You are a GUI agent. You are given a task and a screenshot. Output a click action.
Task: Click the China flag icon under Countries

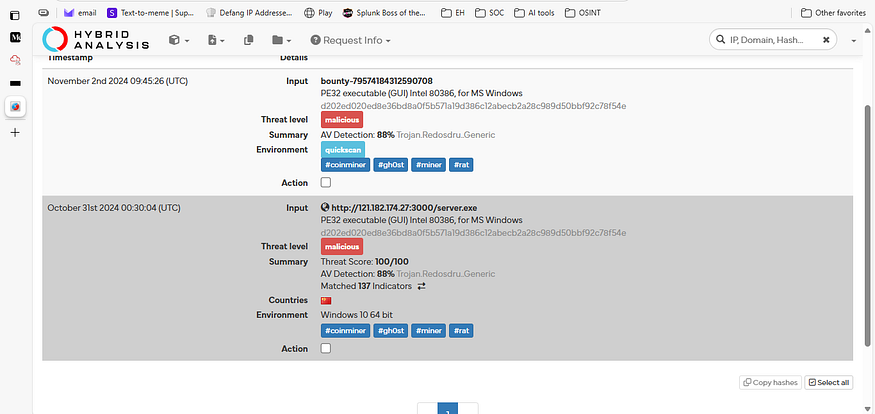pyautogui.click(x=326, y=300)
